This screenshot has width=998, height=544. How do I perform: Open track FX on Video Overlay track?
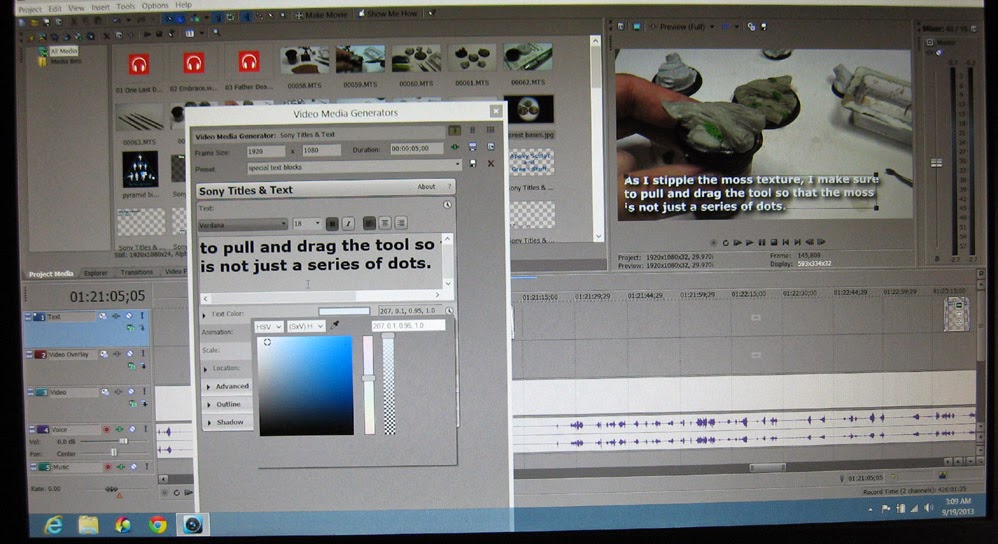[117, 354]
